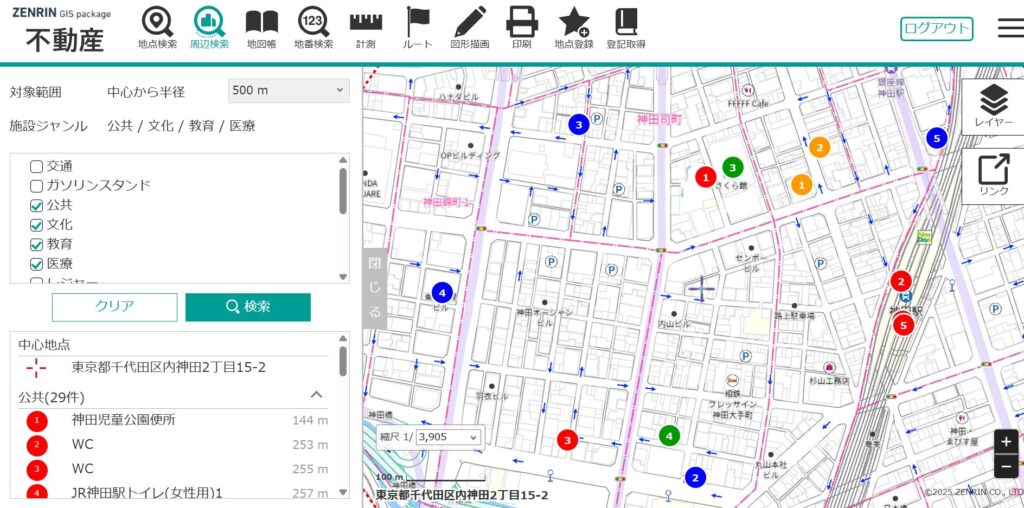
Task: Click the 印刷 print icon
Action: click(521, 27)
